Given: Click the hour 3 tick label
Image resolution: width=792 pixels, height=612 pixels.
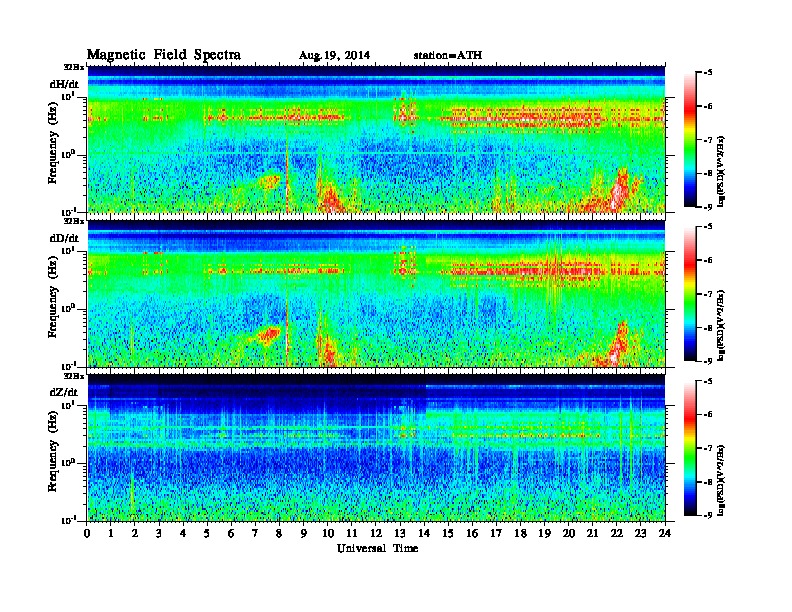Looking at the screenshot, I should coord(159,533).
